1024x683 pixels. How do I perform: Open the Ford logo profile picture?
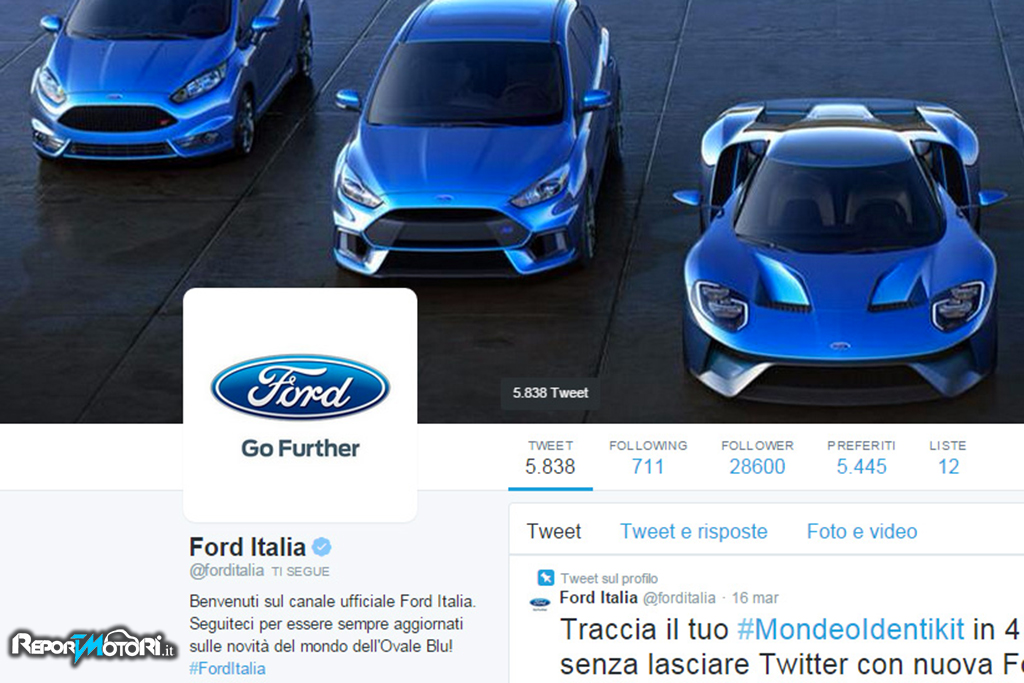300,404
